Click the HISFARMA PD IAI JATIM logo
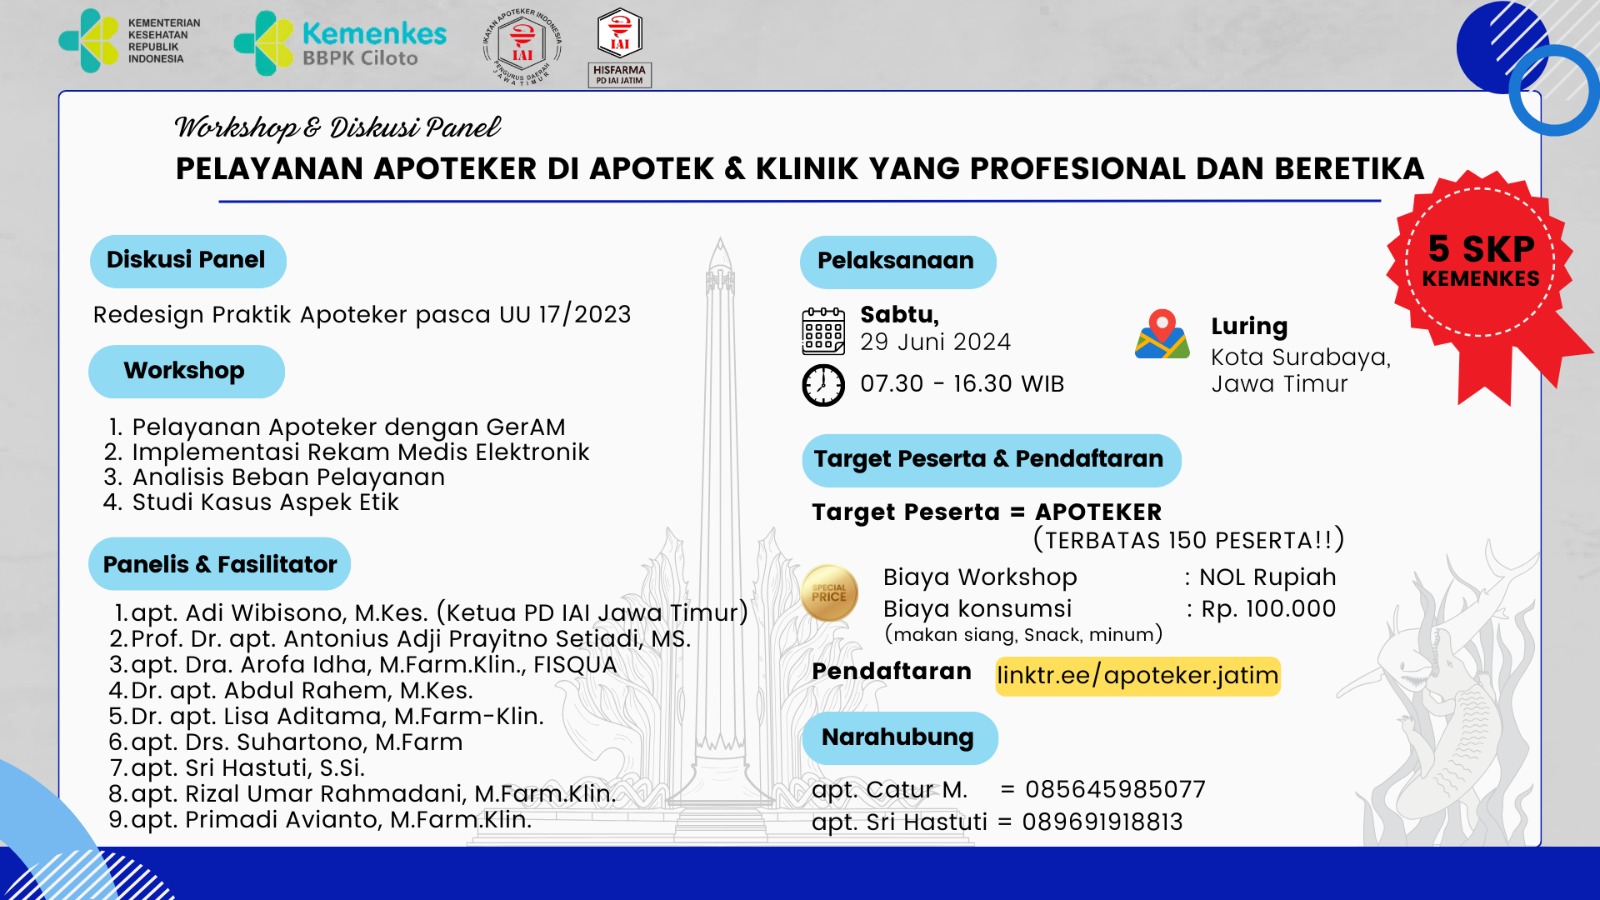Screen dimensions: 1600x900 (620, 48)
